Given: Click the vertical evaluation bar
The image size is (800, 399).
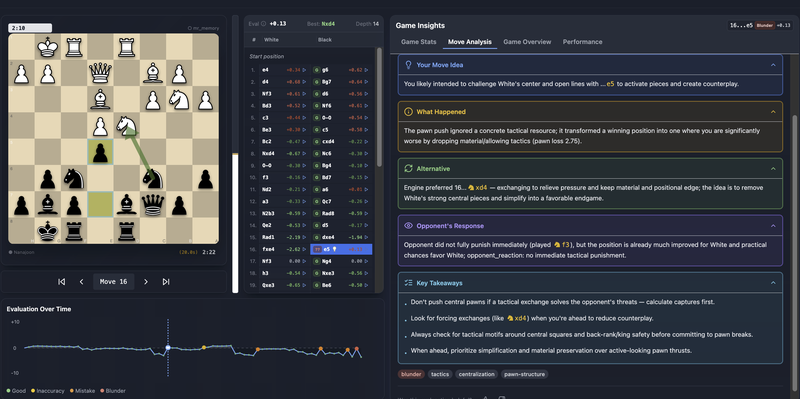Looking at the screenshot, I should [x=235, y=154].
